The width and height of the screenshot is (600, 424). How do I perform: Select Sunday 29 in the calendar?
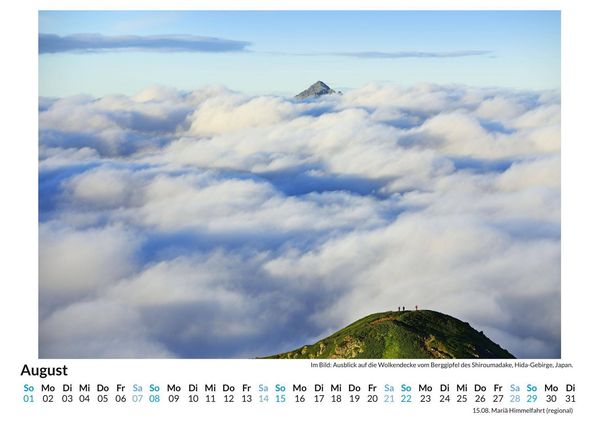pos(532,393)
